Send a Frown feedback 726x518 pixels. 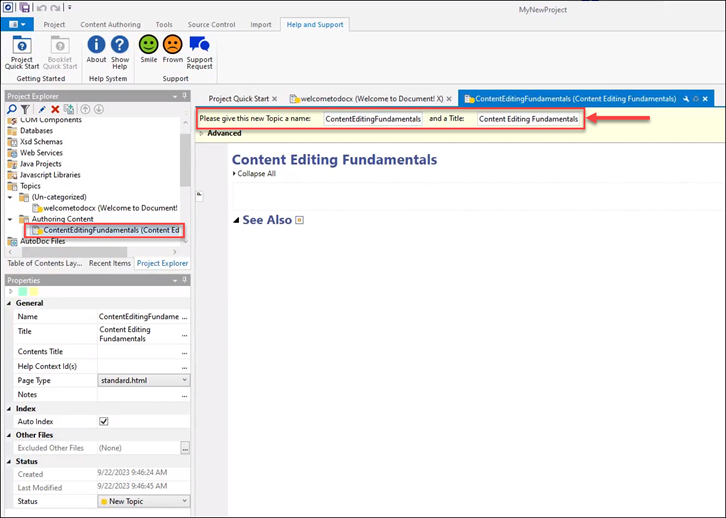pyautogui.click(x=173, y=47)
